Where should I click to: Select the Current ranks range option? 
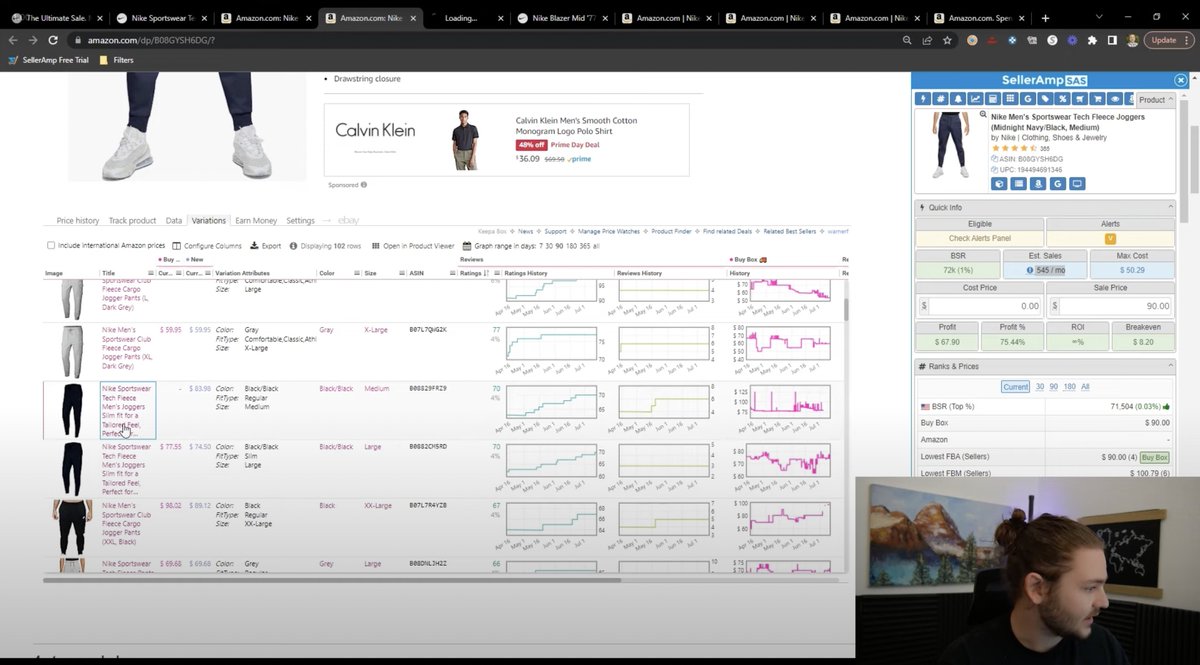click(x=1015, y=386)
